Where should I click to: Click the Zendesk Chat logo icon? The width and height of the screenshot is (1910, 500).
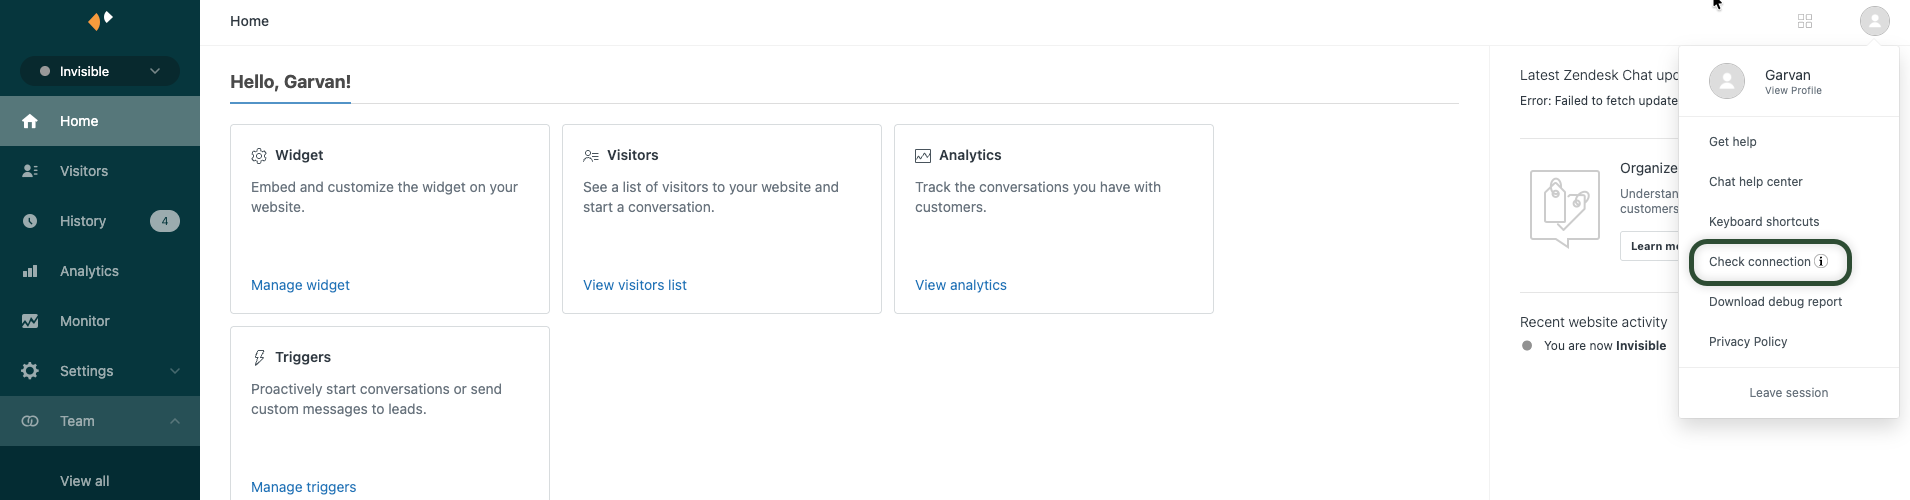(100, 20)
